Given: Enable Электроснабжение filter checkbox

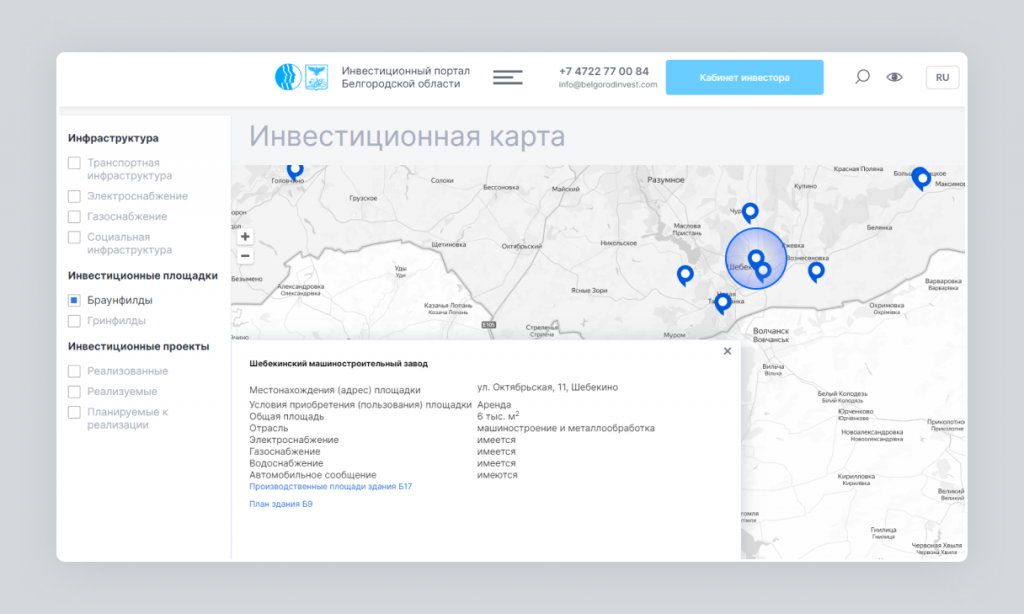Looking at the screenshot, I should point(74,196).
